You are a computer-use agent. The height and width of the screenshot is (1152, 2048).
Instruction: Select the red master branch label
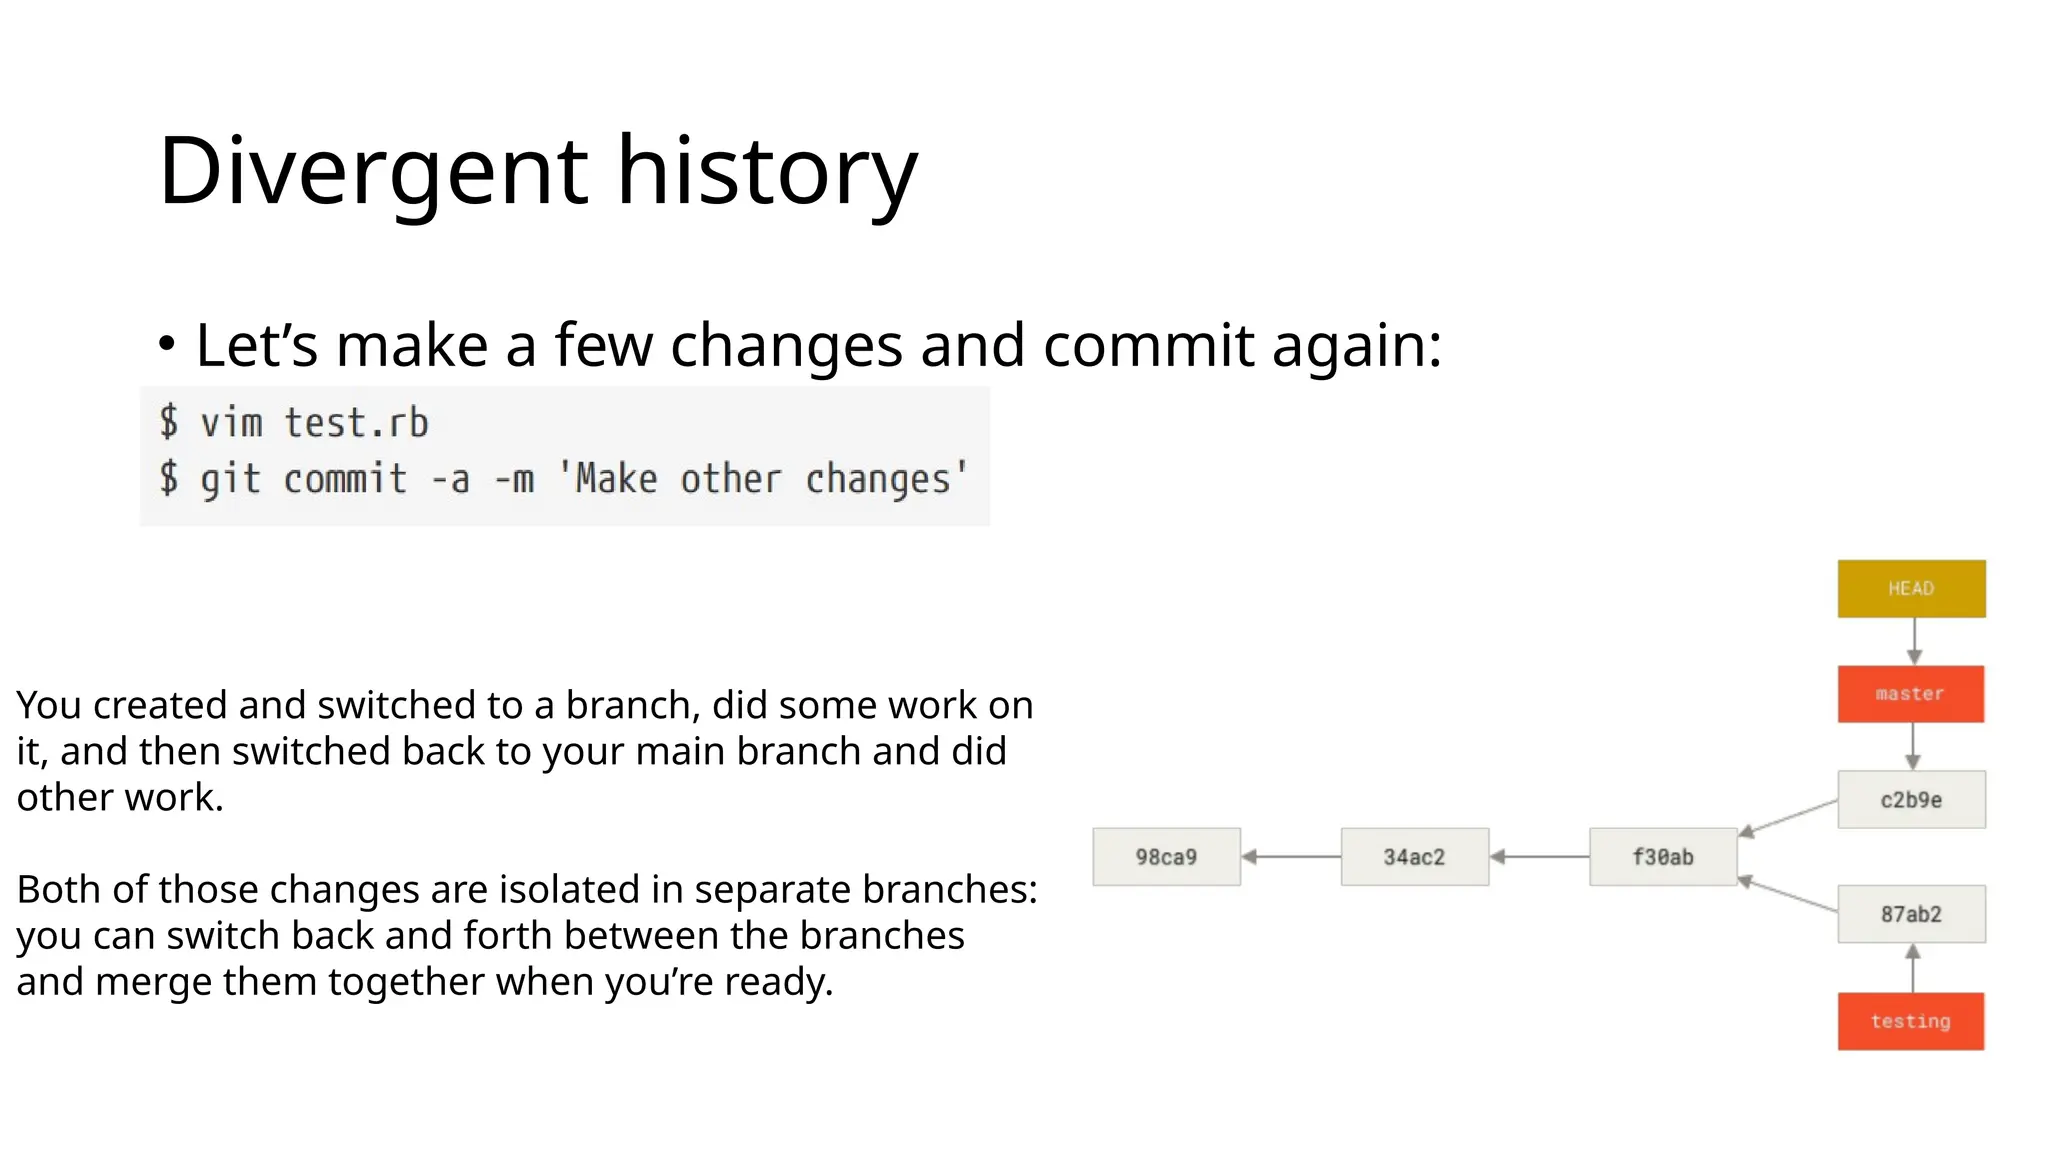coord(1910,694)
